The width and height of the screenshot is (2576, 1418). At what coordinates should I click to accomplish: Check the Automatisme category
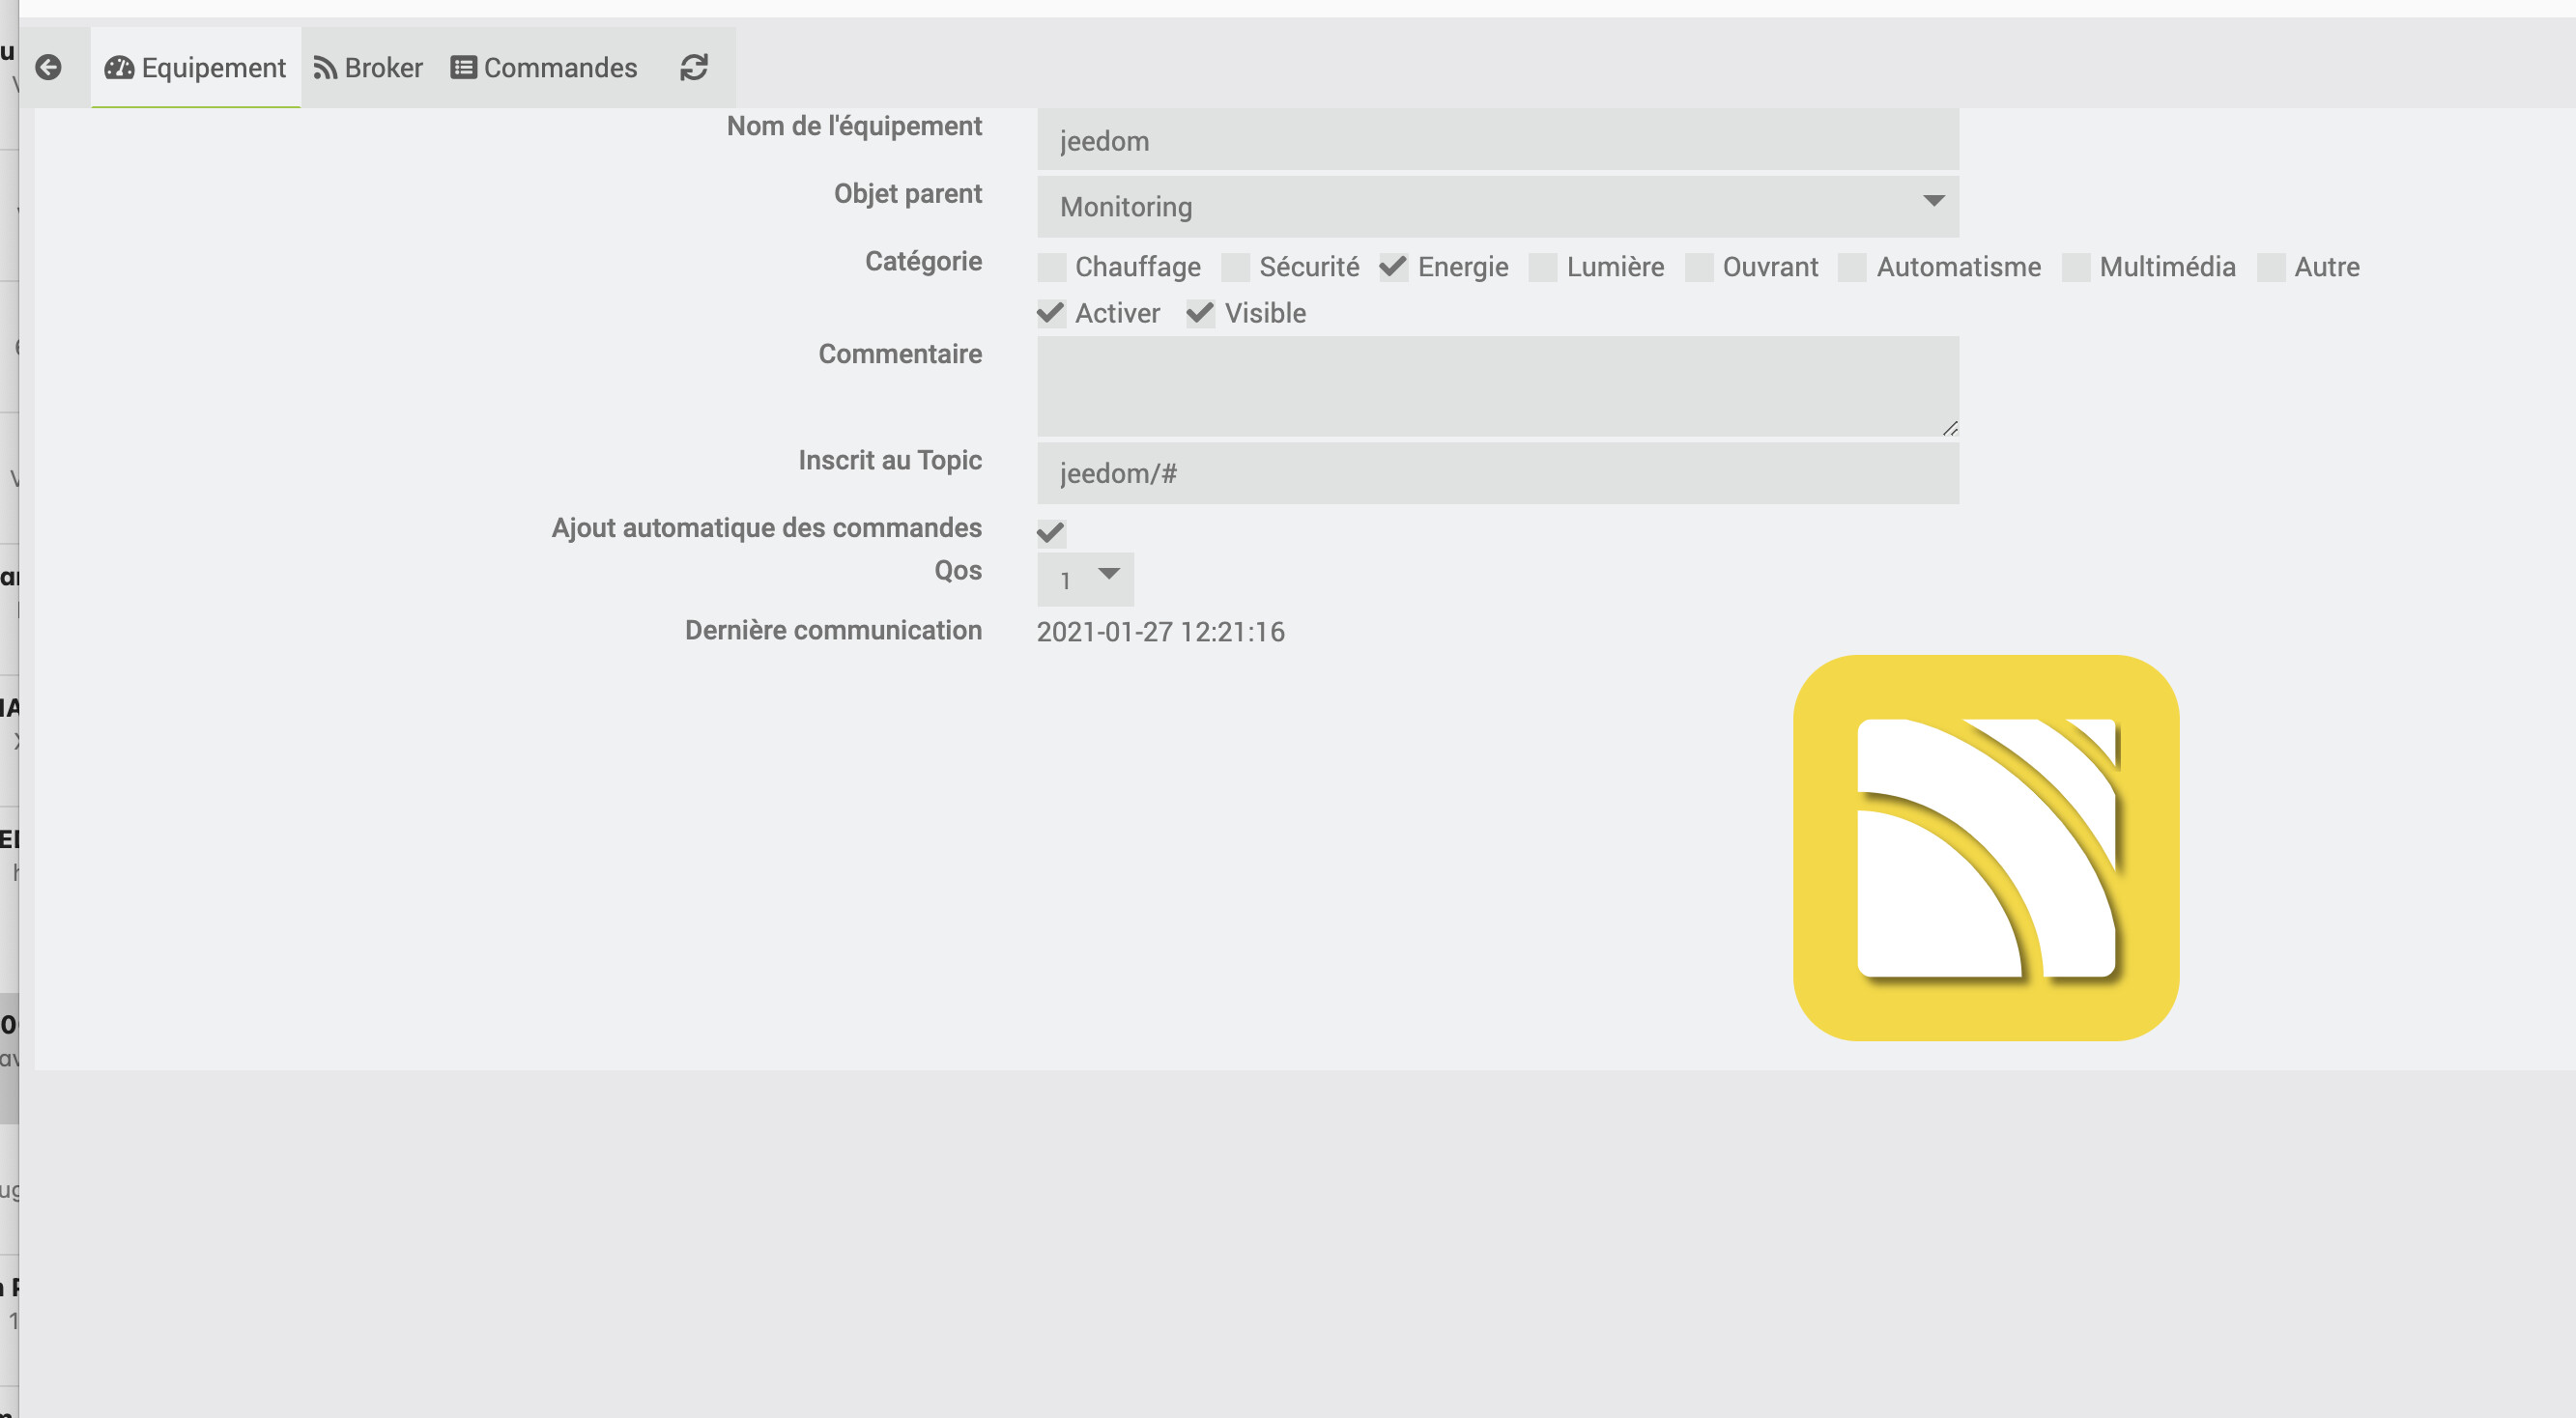click(x=1852, y=267)
